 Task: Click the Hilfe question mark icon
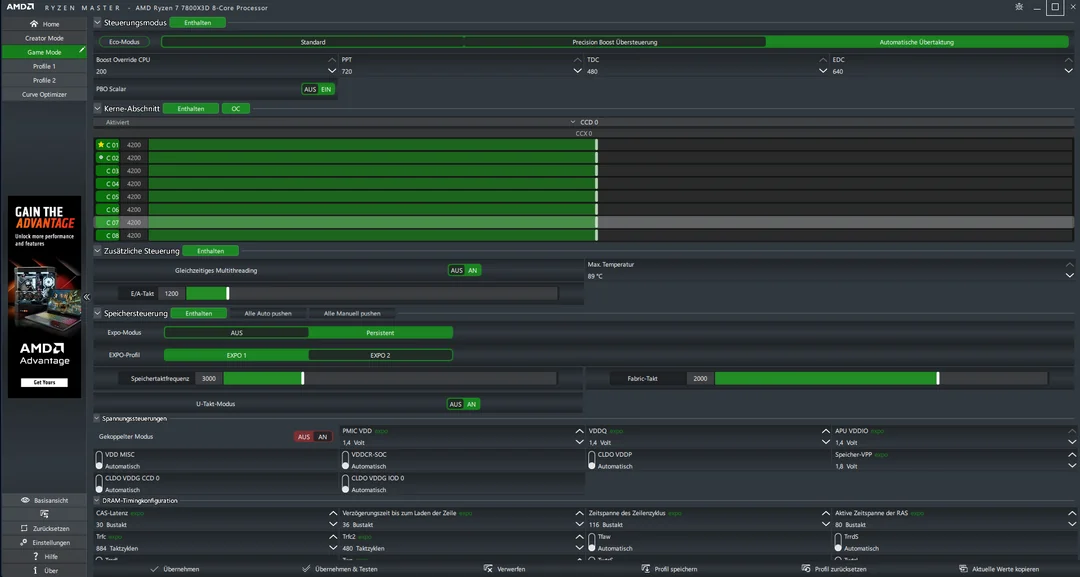[x=36, y=556]
